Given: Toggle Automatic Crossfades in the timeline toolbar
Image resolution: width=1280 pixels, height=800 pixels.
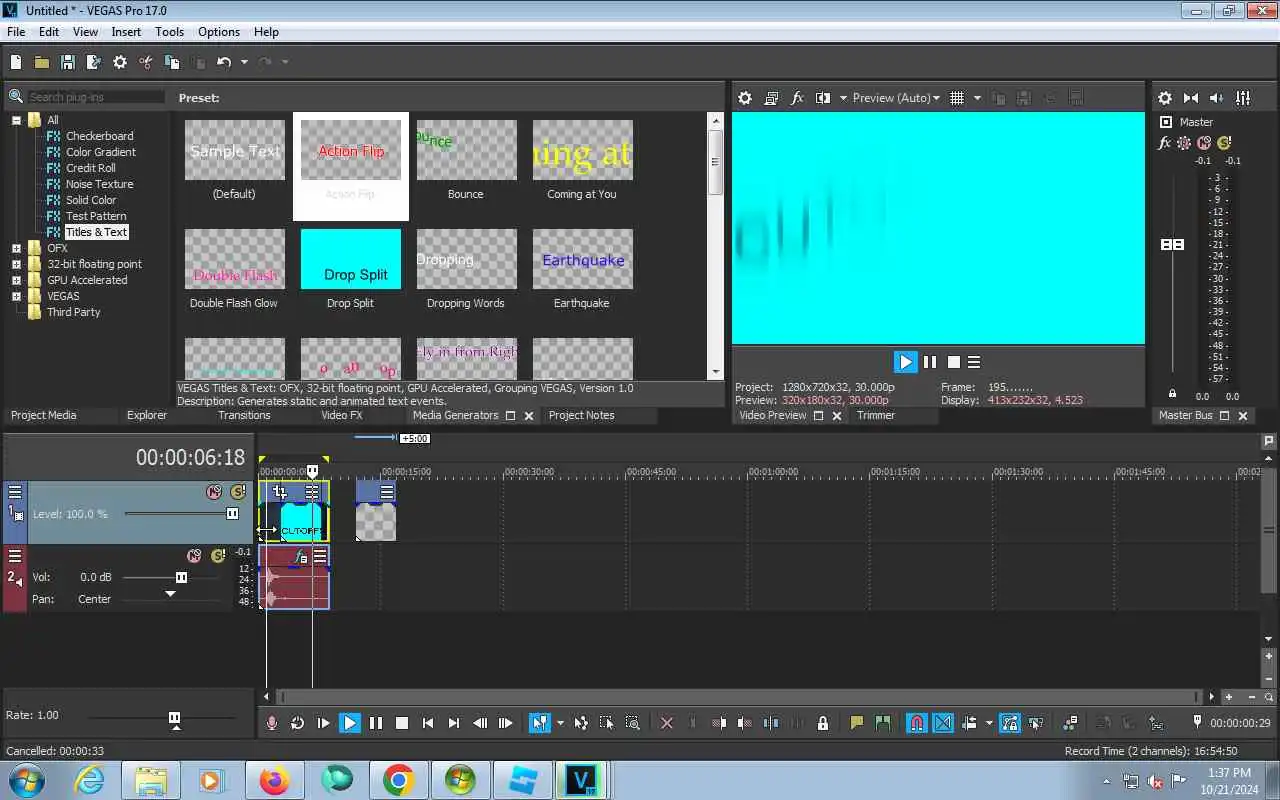Looking at the screenshot, I should [943, 723].
